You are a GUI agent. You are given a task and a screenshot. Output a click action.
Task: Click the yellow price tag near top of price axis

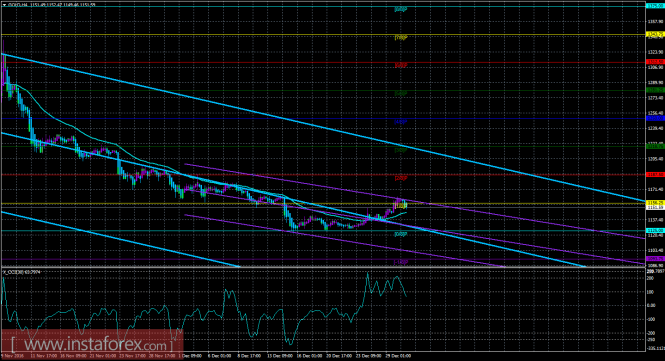click(x=654, y=34)
